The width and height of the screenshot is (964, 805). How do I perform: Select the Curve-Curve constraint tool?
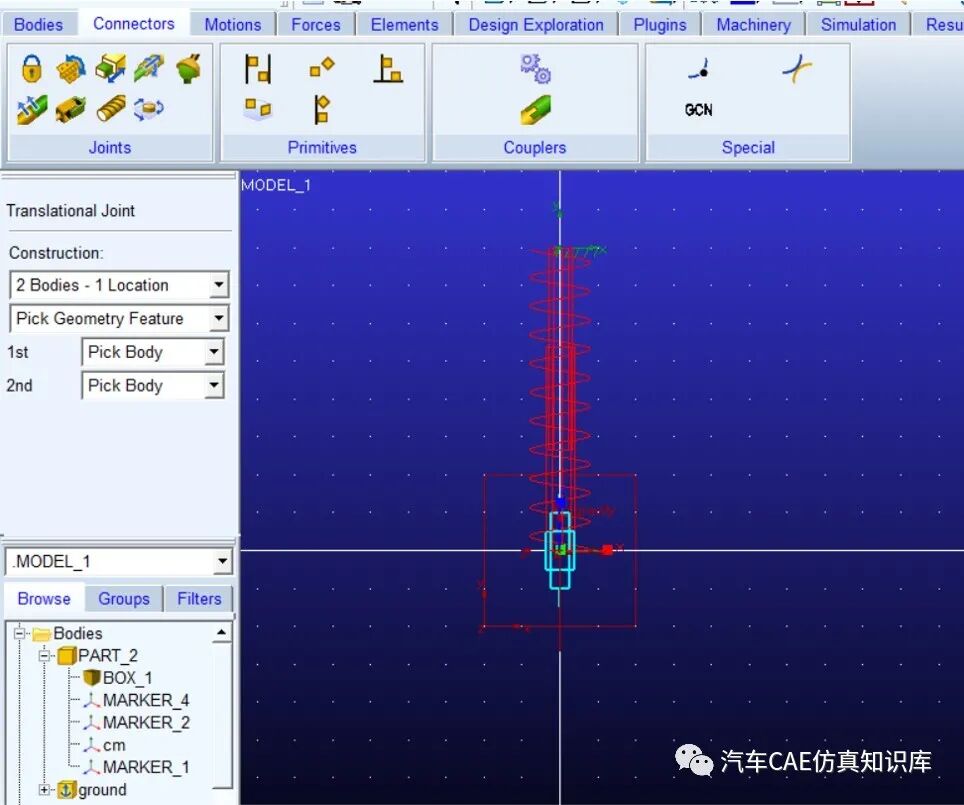[797, 68]
